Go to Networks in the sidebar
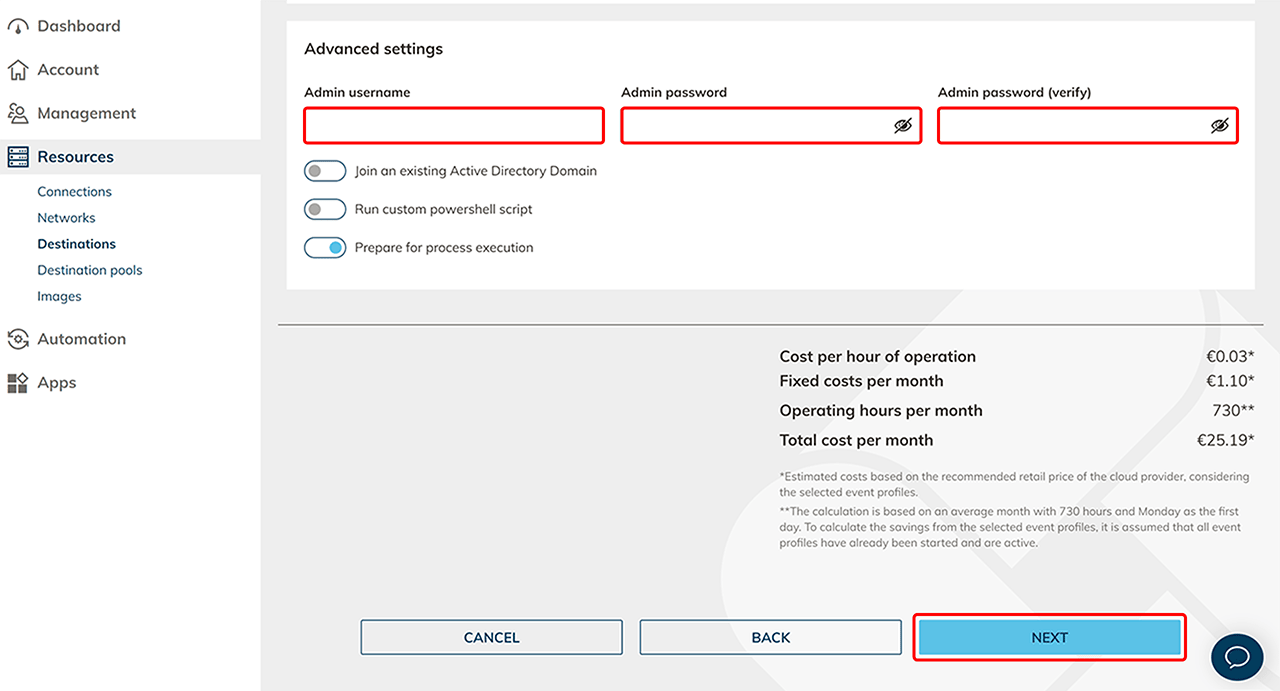Image resolution: width=1280 pixels, height=691 pixels. tap(66, 218)
